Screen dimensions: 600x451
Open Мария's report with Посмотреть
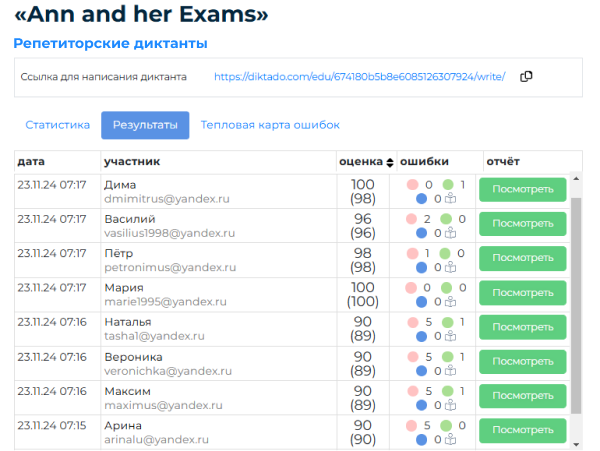(523, 293)
